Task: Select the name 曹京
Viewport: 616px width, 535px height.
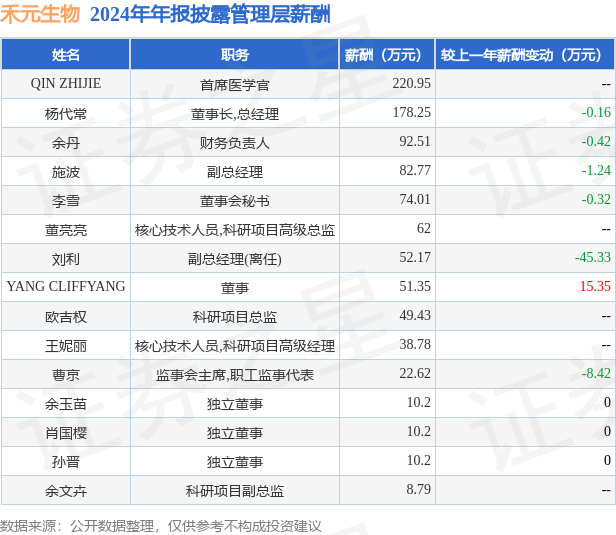Action: point(66,375)
